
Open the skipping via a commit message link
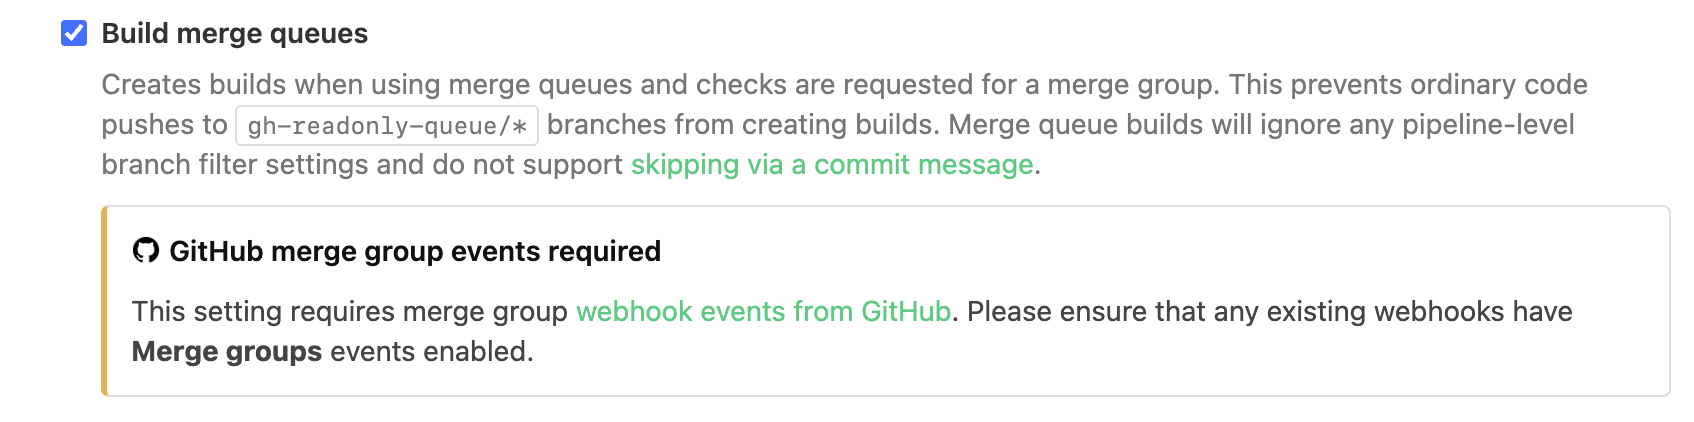(x=831, y=165)
